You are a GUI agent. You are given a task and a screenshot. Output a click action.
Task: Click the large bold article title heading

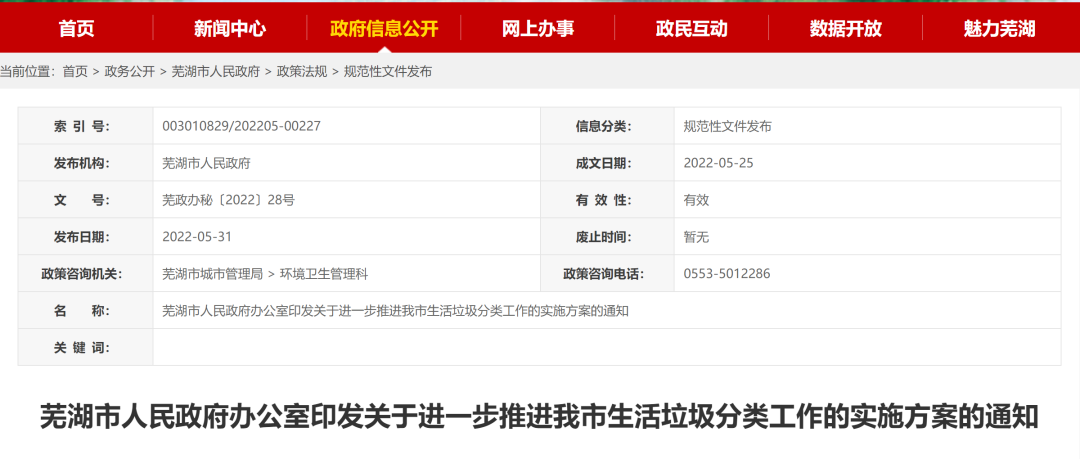(x=540, y=416)
